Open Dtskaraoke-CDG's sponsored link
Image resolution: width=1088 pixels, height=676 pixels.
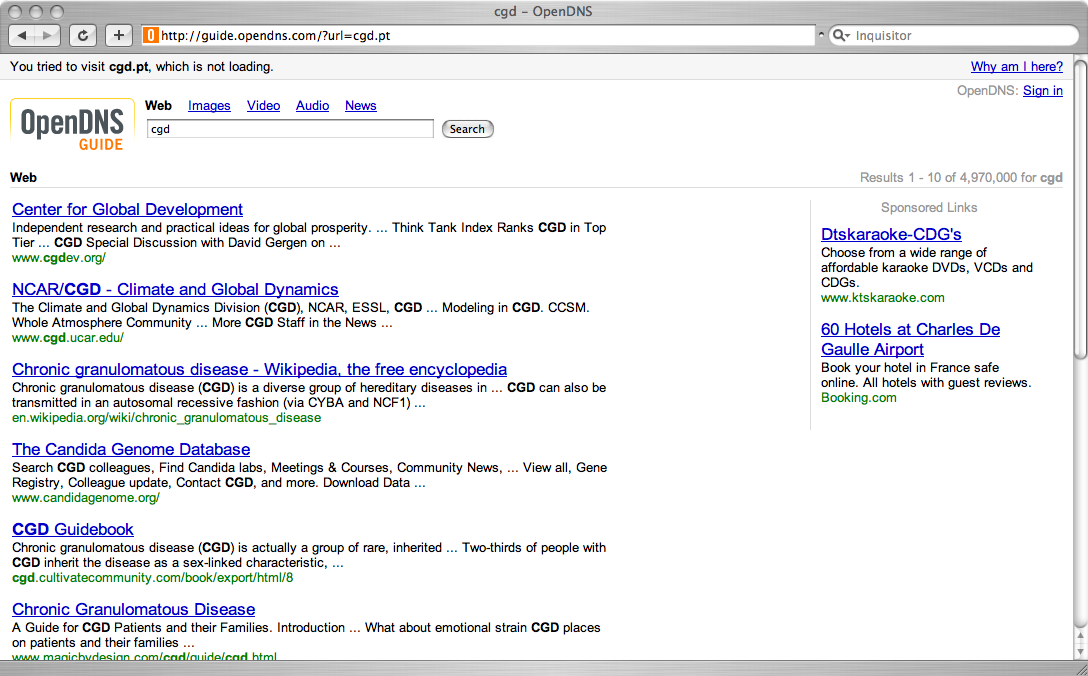point(891,234)
